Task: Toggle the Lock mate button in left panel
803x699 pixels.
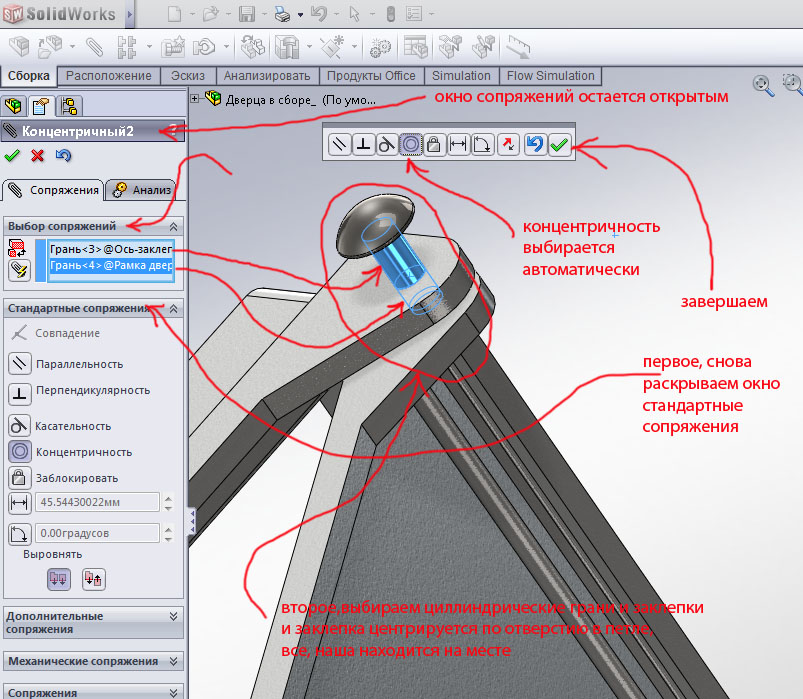Action: [19, 478]
